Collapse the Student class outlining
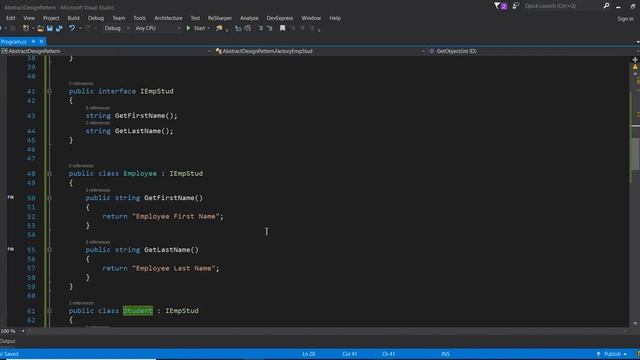Screen dimensions: 640x360 point(49,311)
